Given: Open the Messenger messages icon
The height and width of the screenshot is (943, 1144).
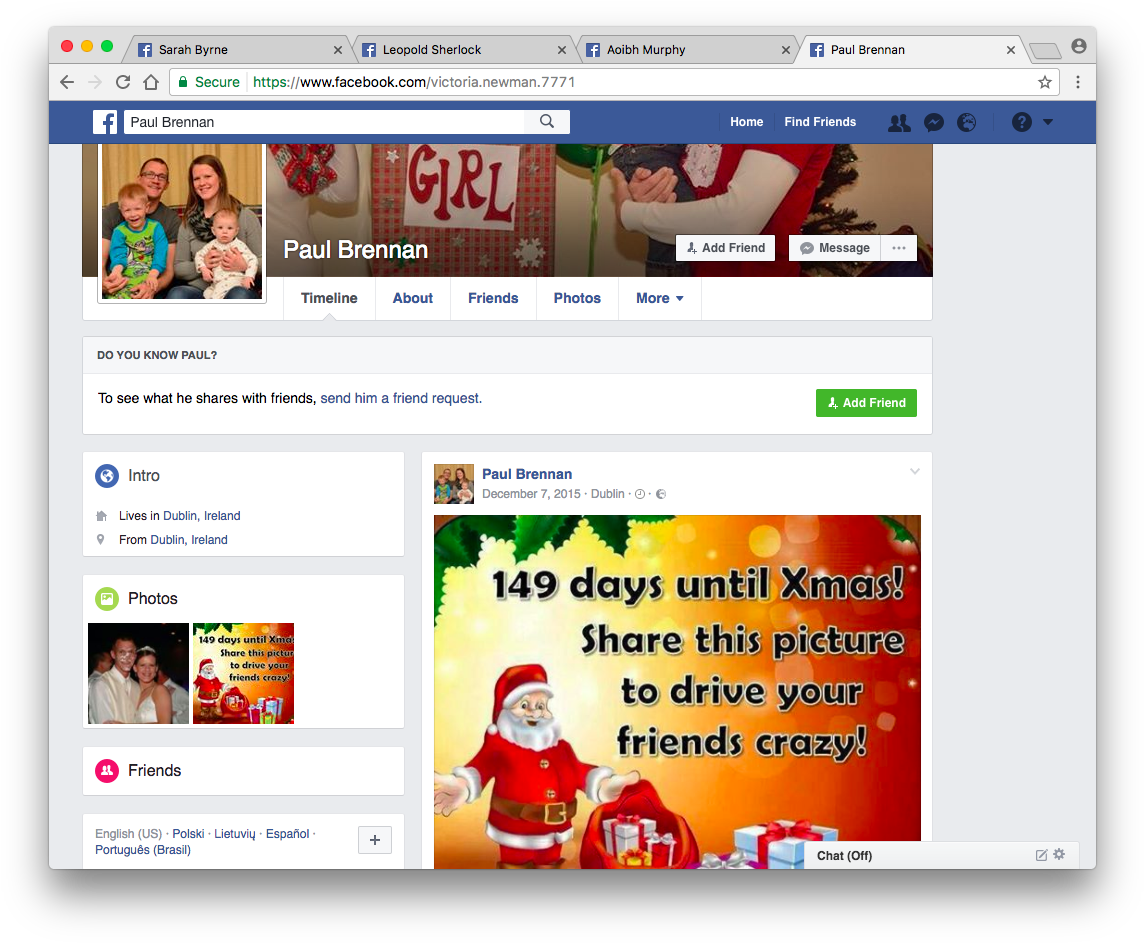Looking at the screenshot, I should (933, 122).
